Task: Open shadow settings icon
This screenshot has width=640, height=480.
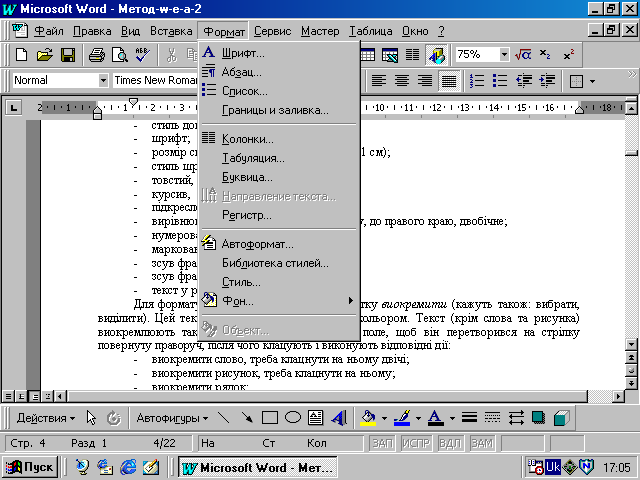Action: click(x=539, y=418)
